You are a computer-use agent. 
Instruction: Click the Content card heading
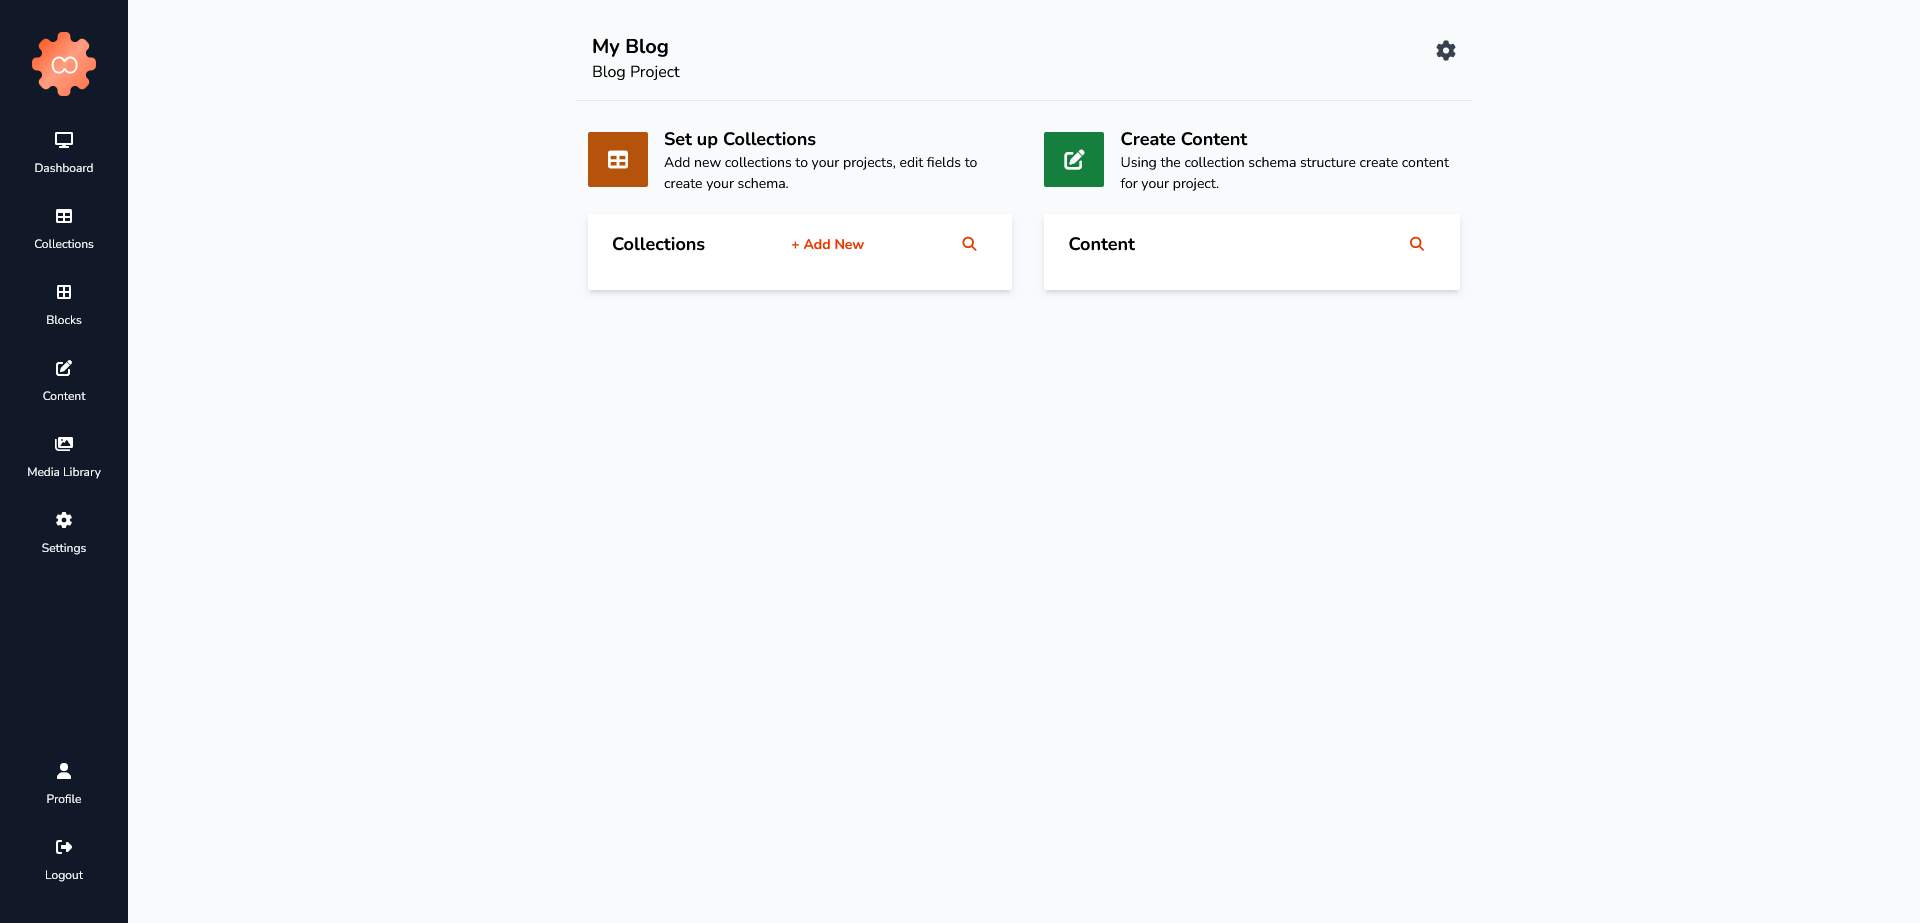1102,244
